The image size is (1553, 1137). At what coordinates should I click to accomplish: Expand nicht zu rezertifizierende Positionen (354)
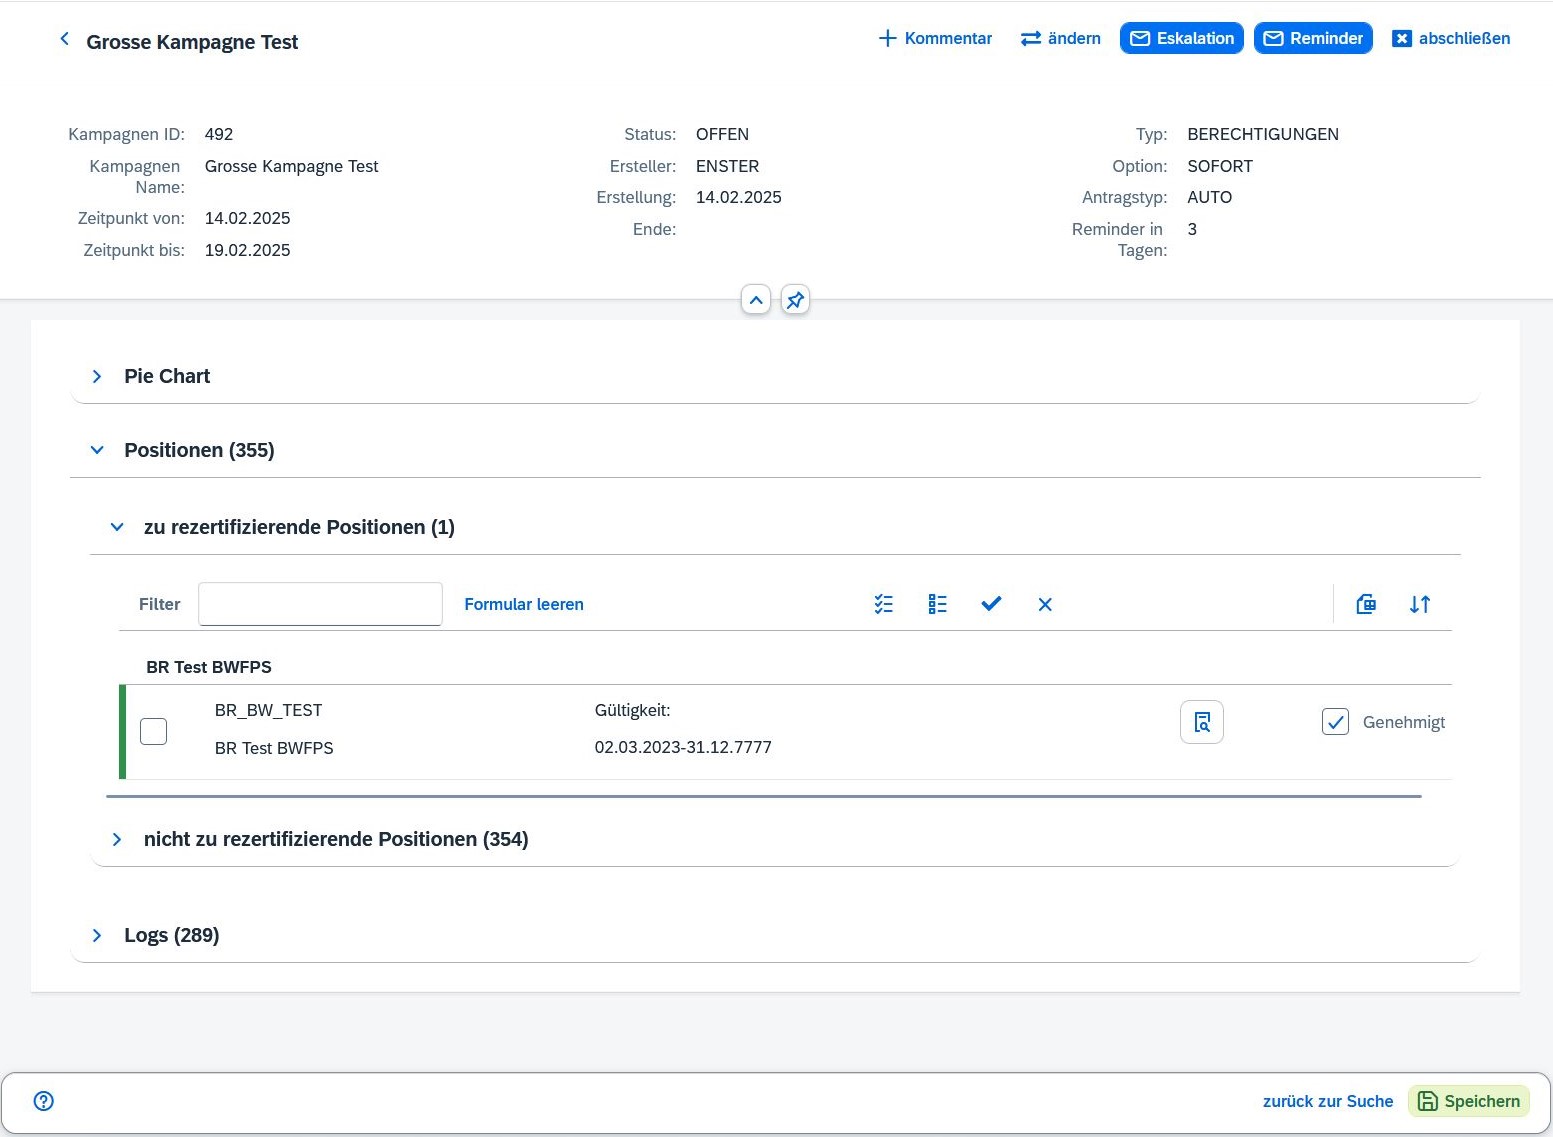click(x=117, y=840)
